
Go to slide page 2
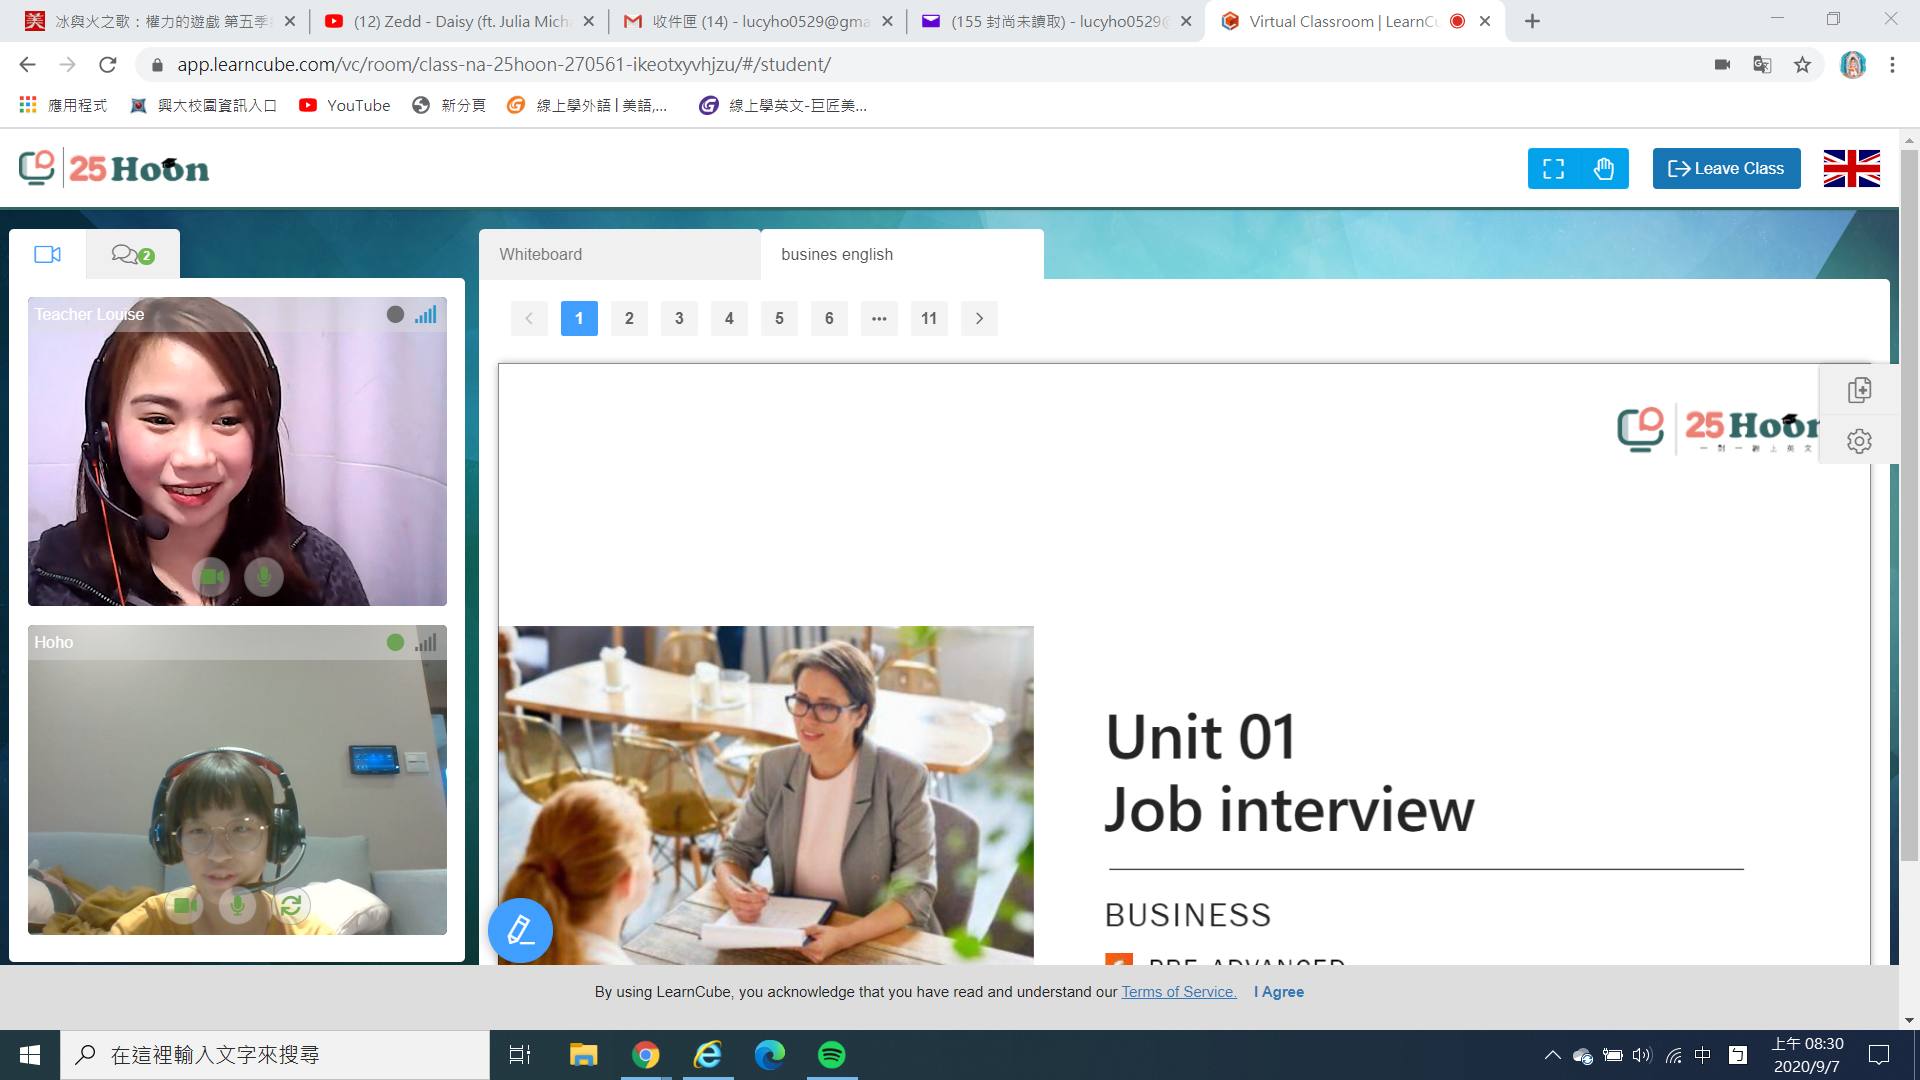629,318
